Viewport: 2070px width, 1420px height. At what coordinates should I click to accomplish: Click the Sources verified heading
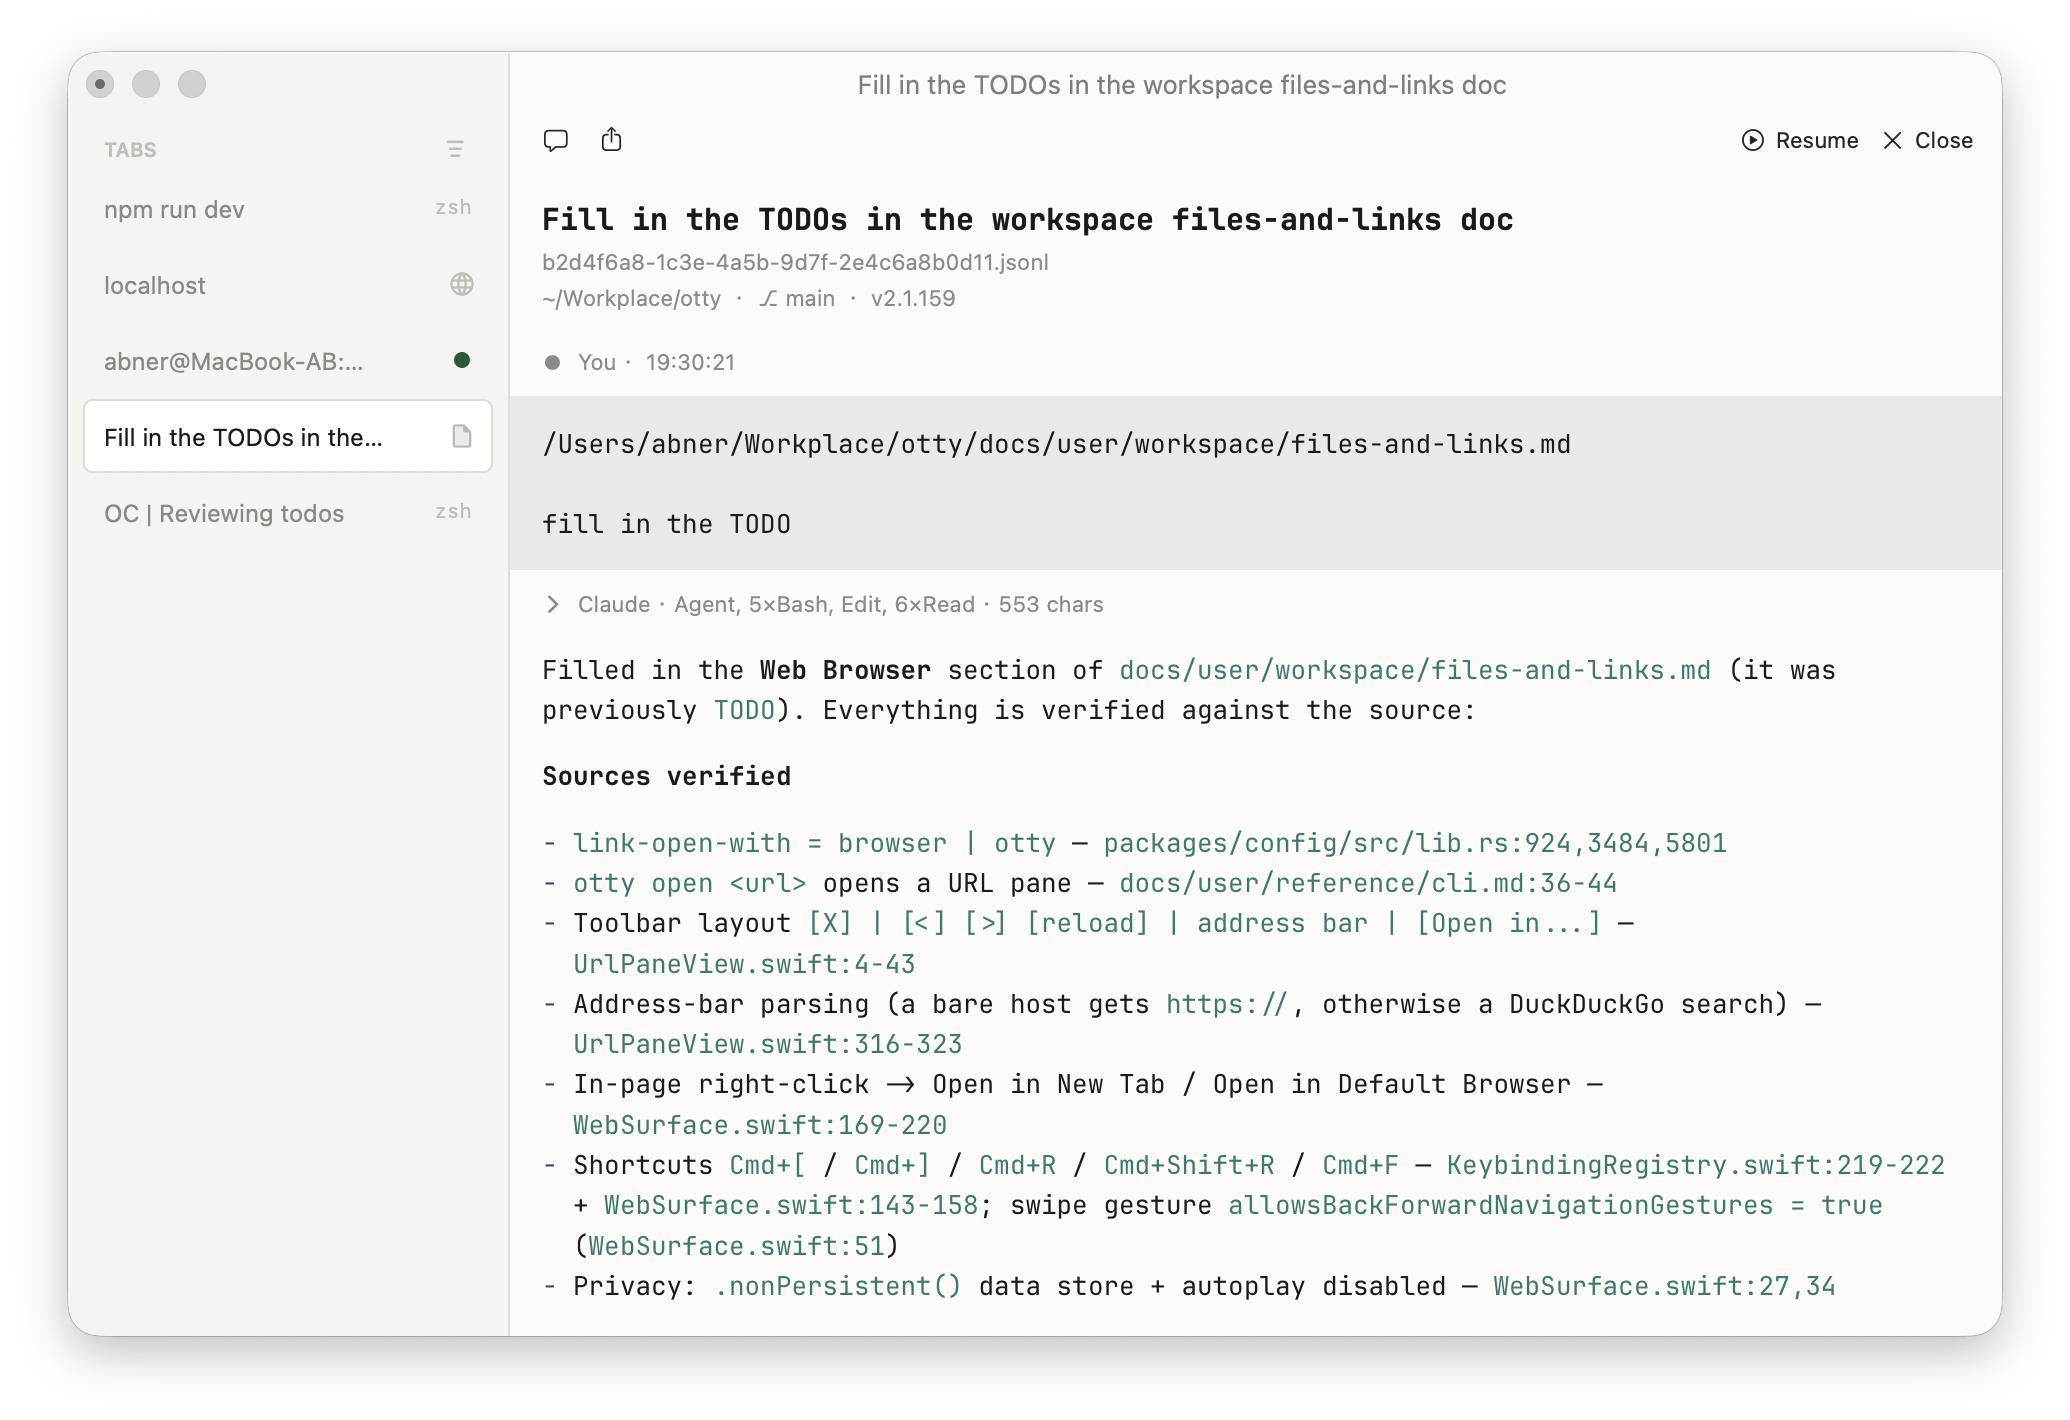point(666,776)
